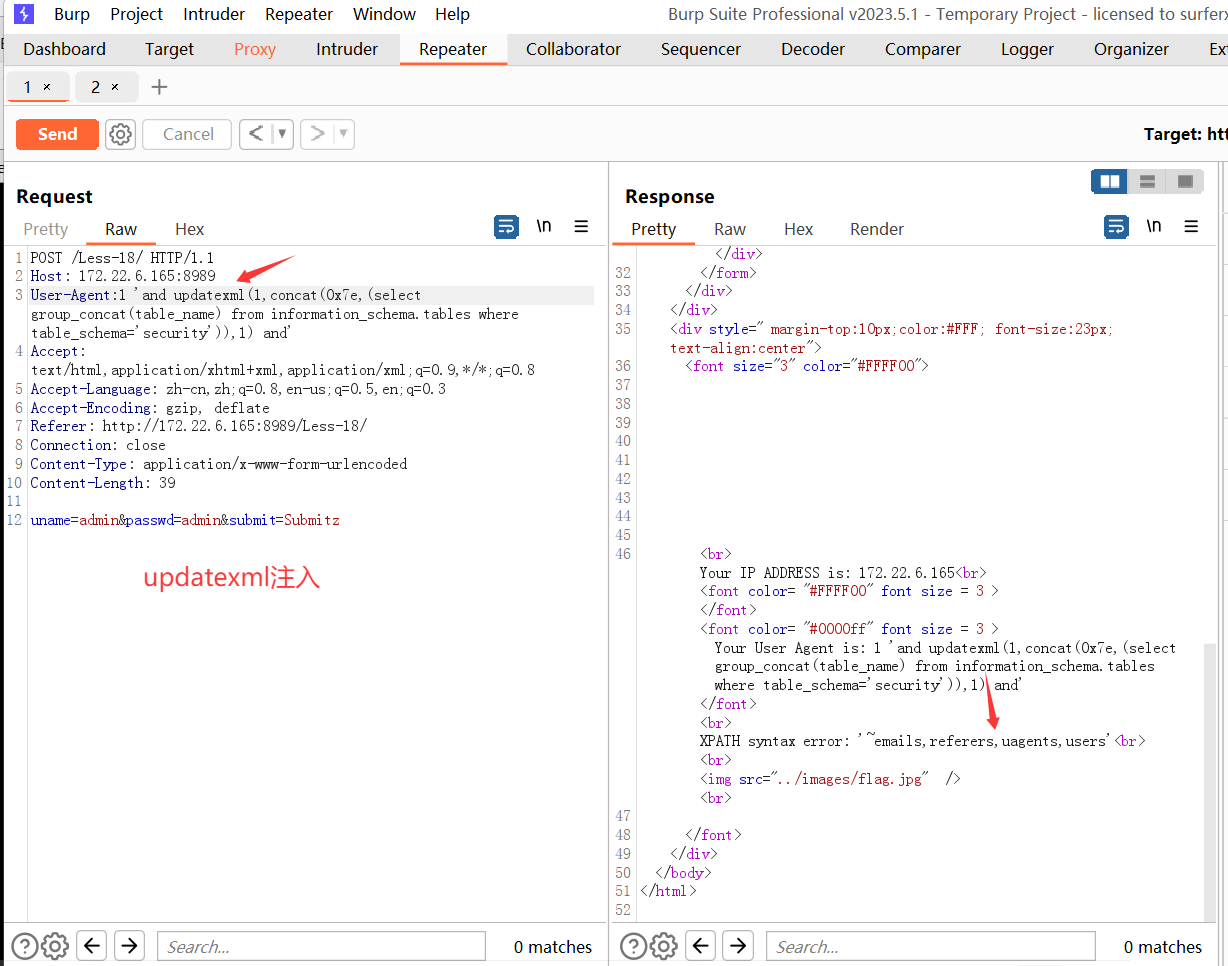Open search settings gear below Request panel

point(55,946)
